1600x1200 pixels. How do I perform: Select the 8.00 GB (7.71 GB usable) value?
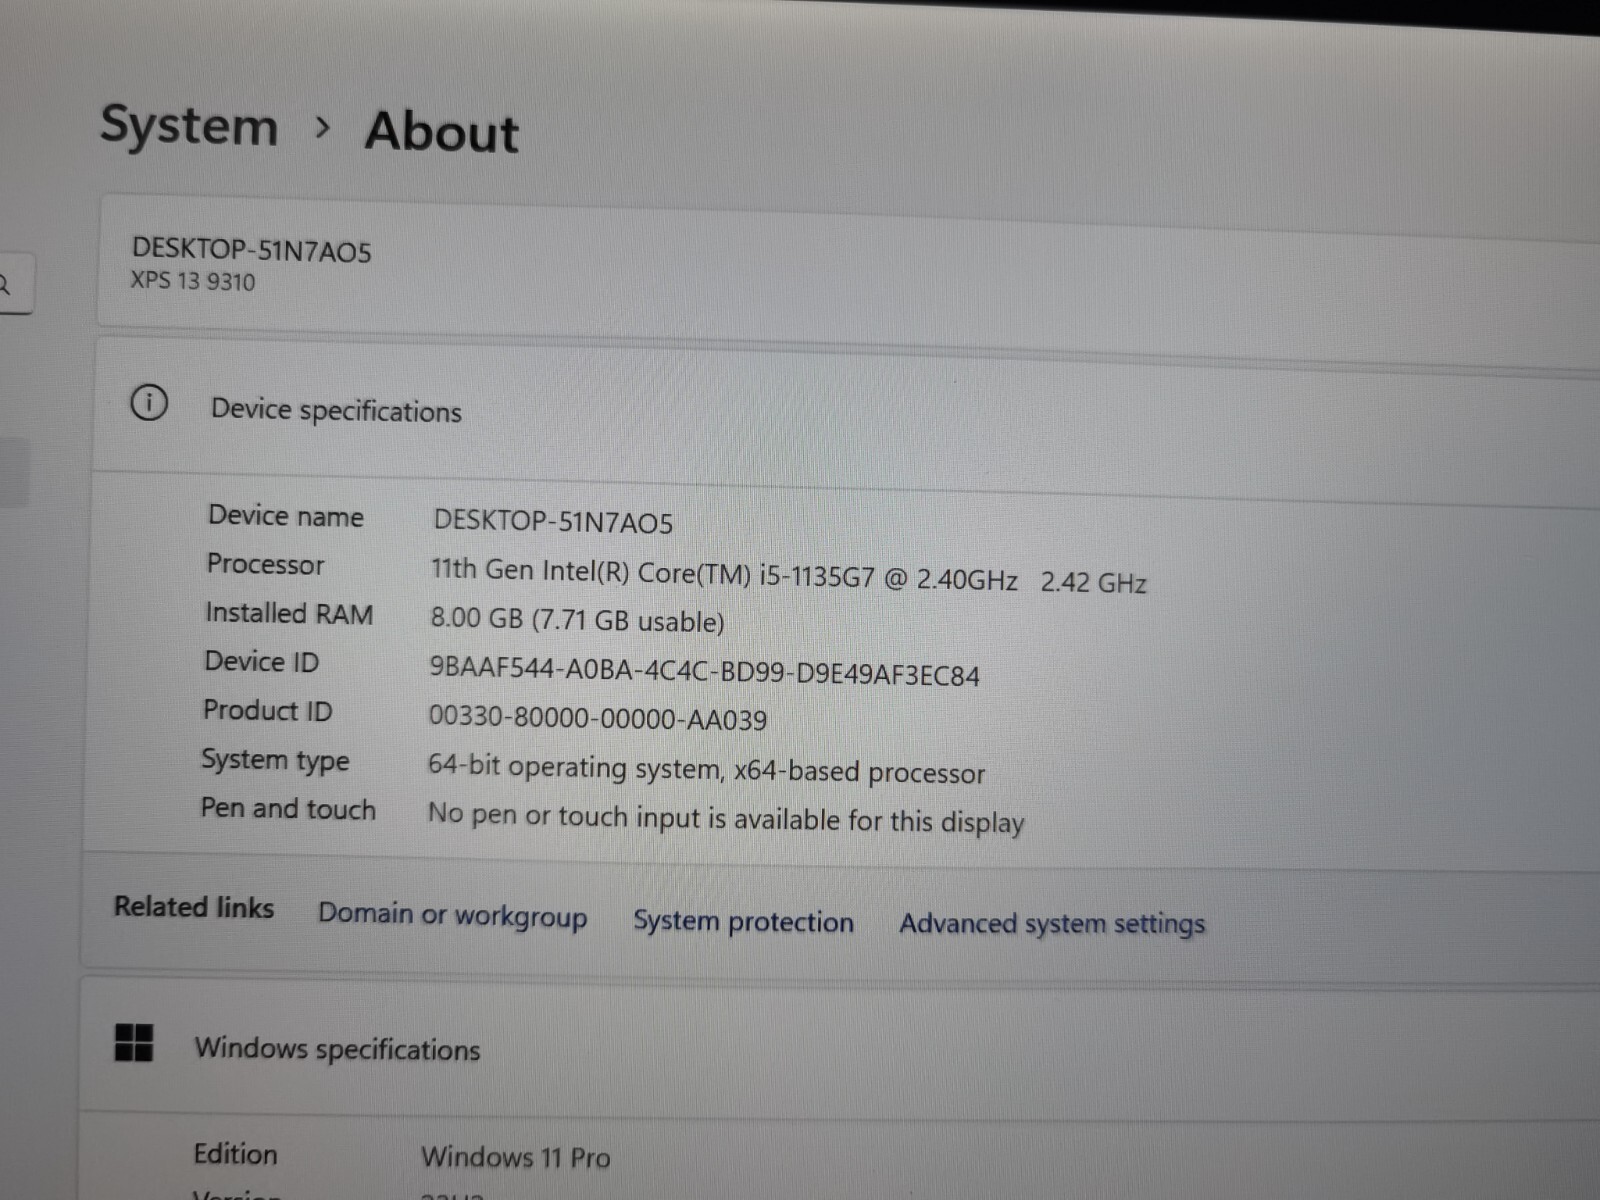click(577, 620)
